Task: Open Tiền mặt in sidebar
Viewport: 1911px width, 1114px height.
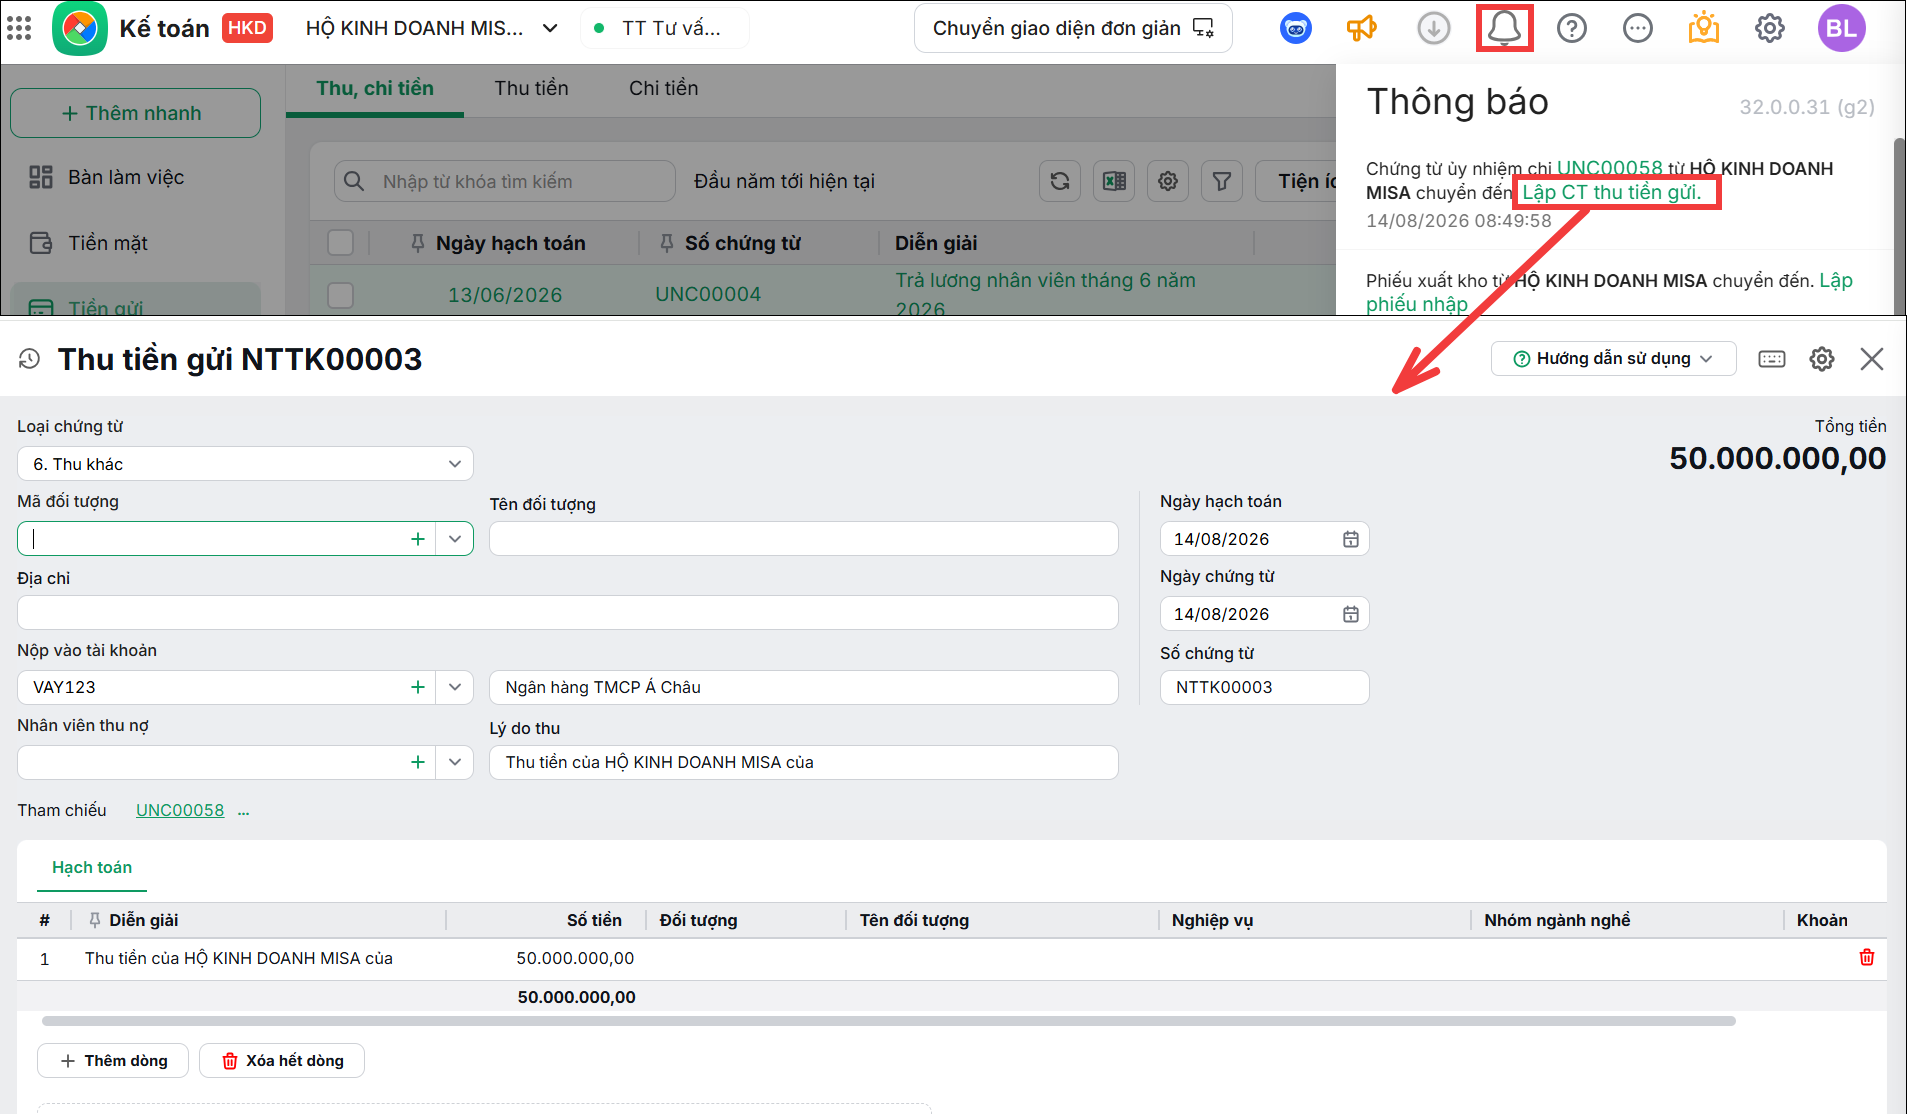Action: [x=107, y=243]
